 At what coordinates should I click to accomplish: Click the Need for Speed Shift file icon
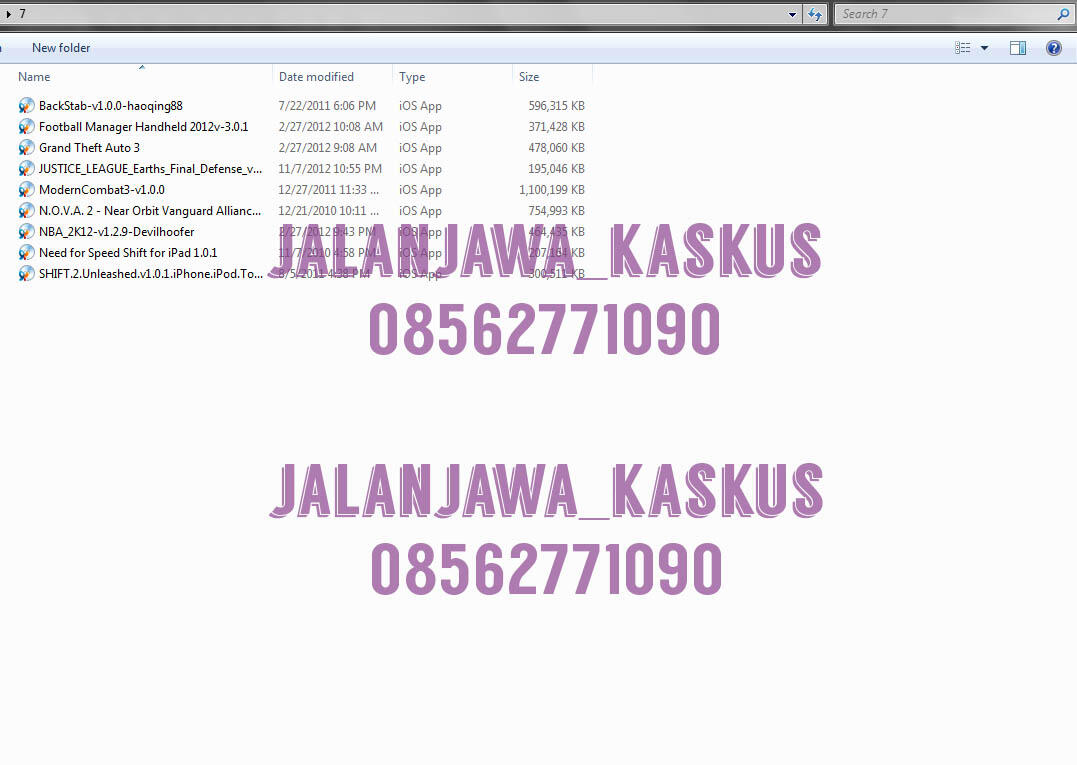(26, 253)
